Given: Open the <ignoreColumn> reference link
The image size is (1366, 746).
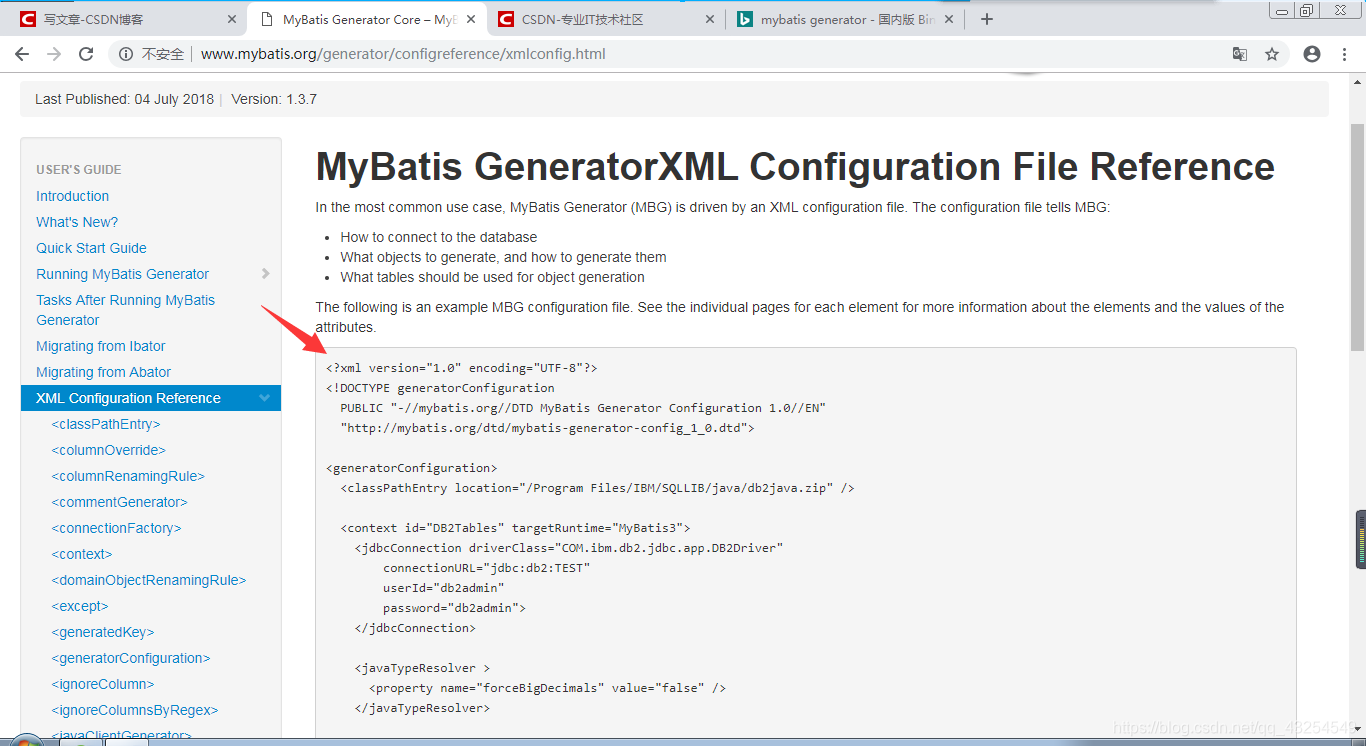Looking at the screenshot, I should [x=103, y=684].
